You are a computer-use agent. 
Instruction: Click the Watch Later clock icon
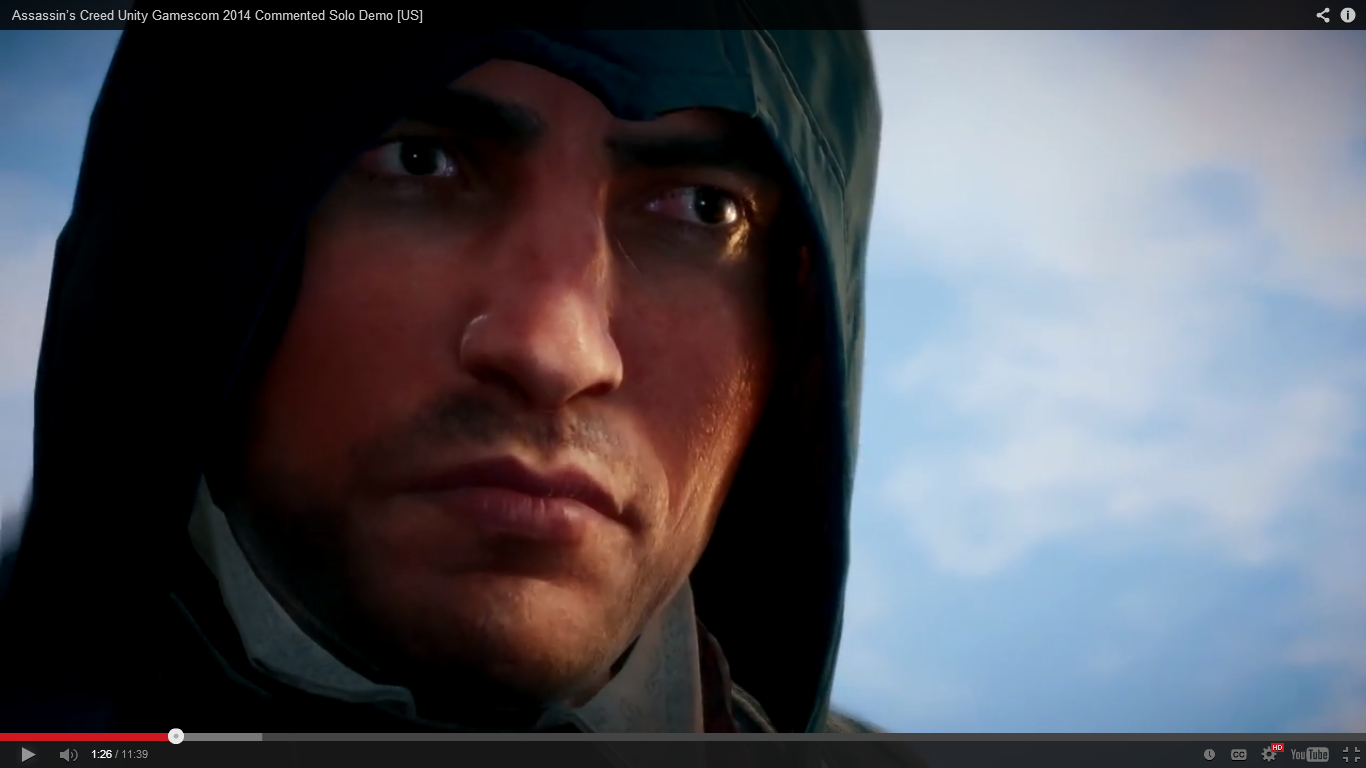[1209, 754]
